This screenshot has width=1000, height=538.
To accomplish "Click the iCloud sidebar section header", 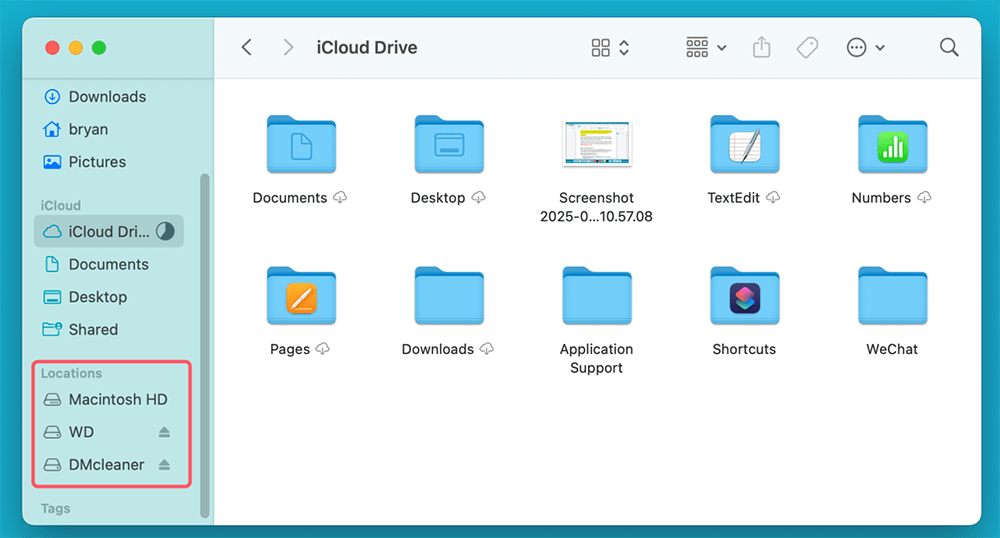I will coord(61,205).
